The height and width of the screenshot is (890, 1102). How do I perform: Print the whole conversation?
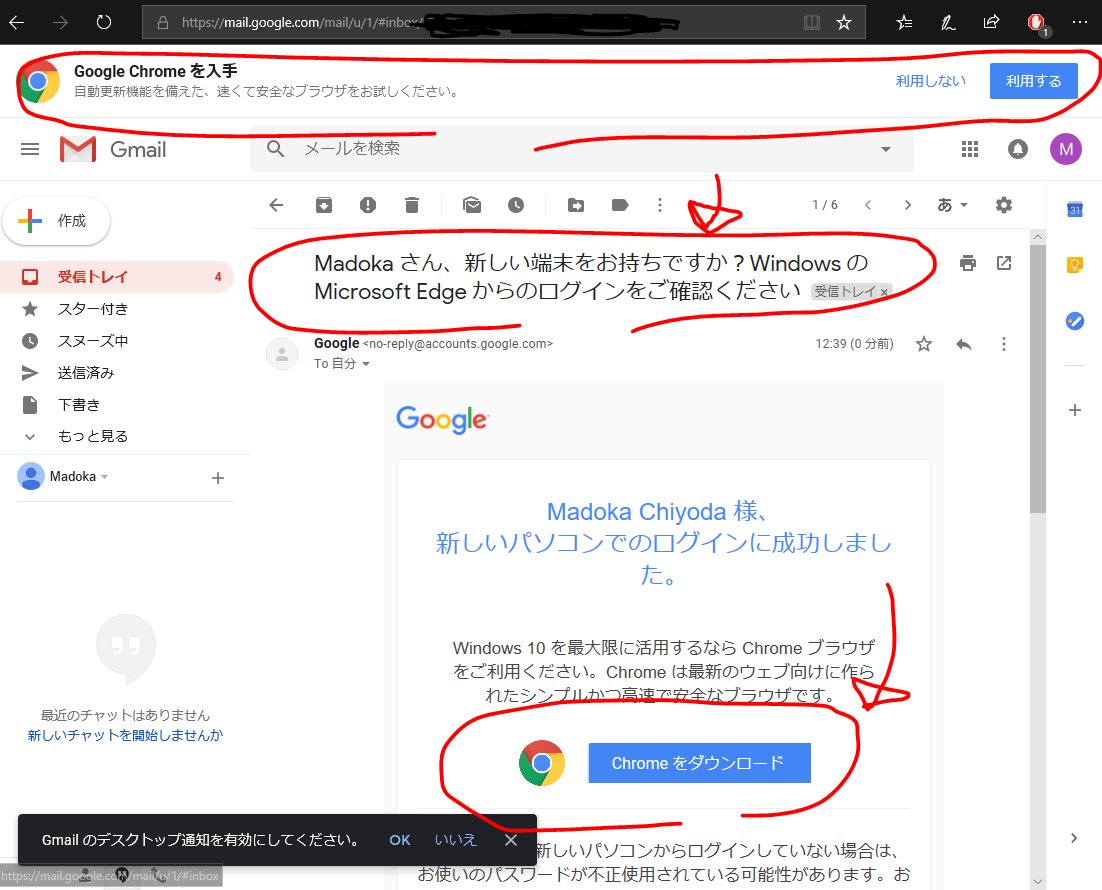pyautogui.click(x=968, y=263)
